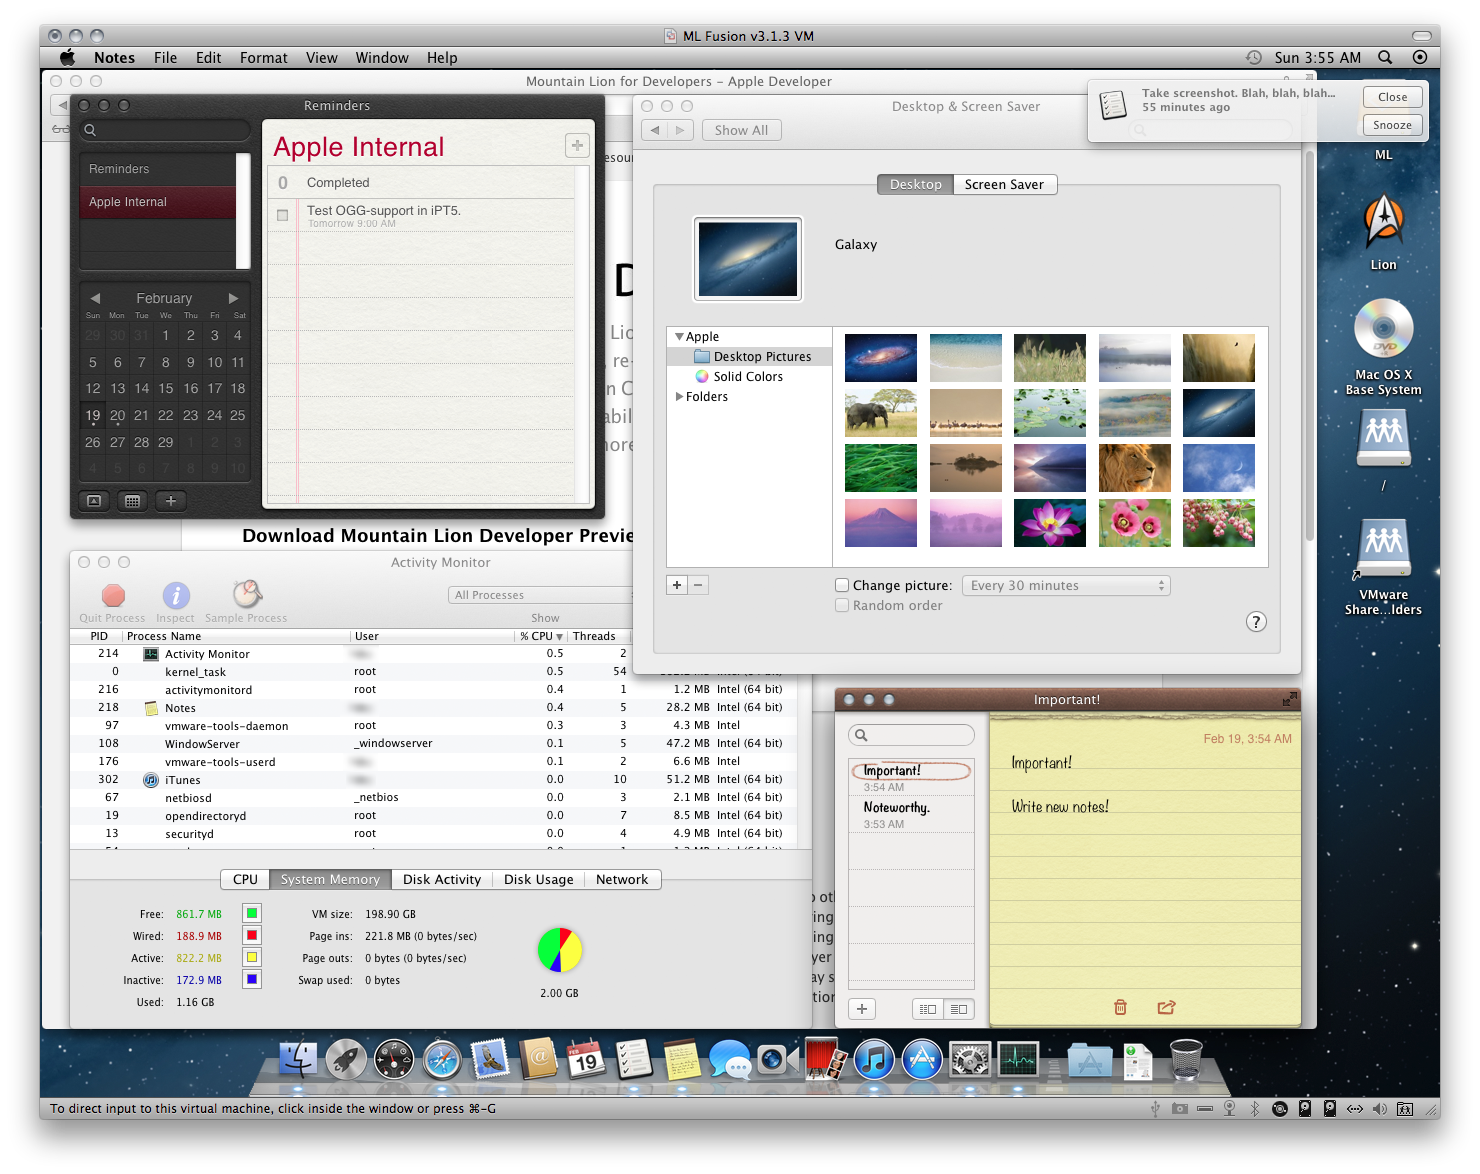Click Show All in Desktop & Screen Saver

[741, 130]
